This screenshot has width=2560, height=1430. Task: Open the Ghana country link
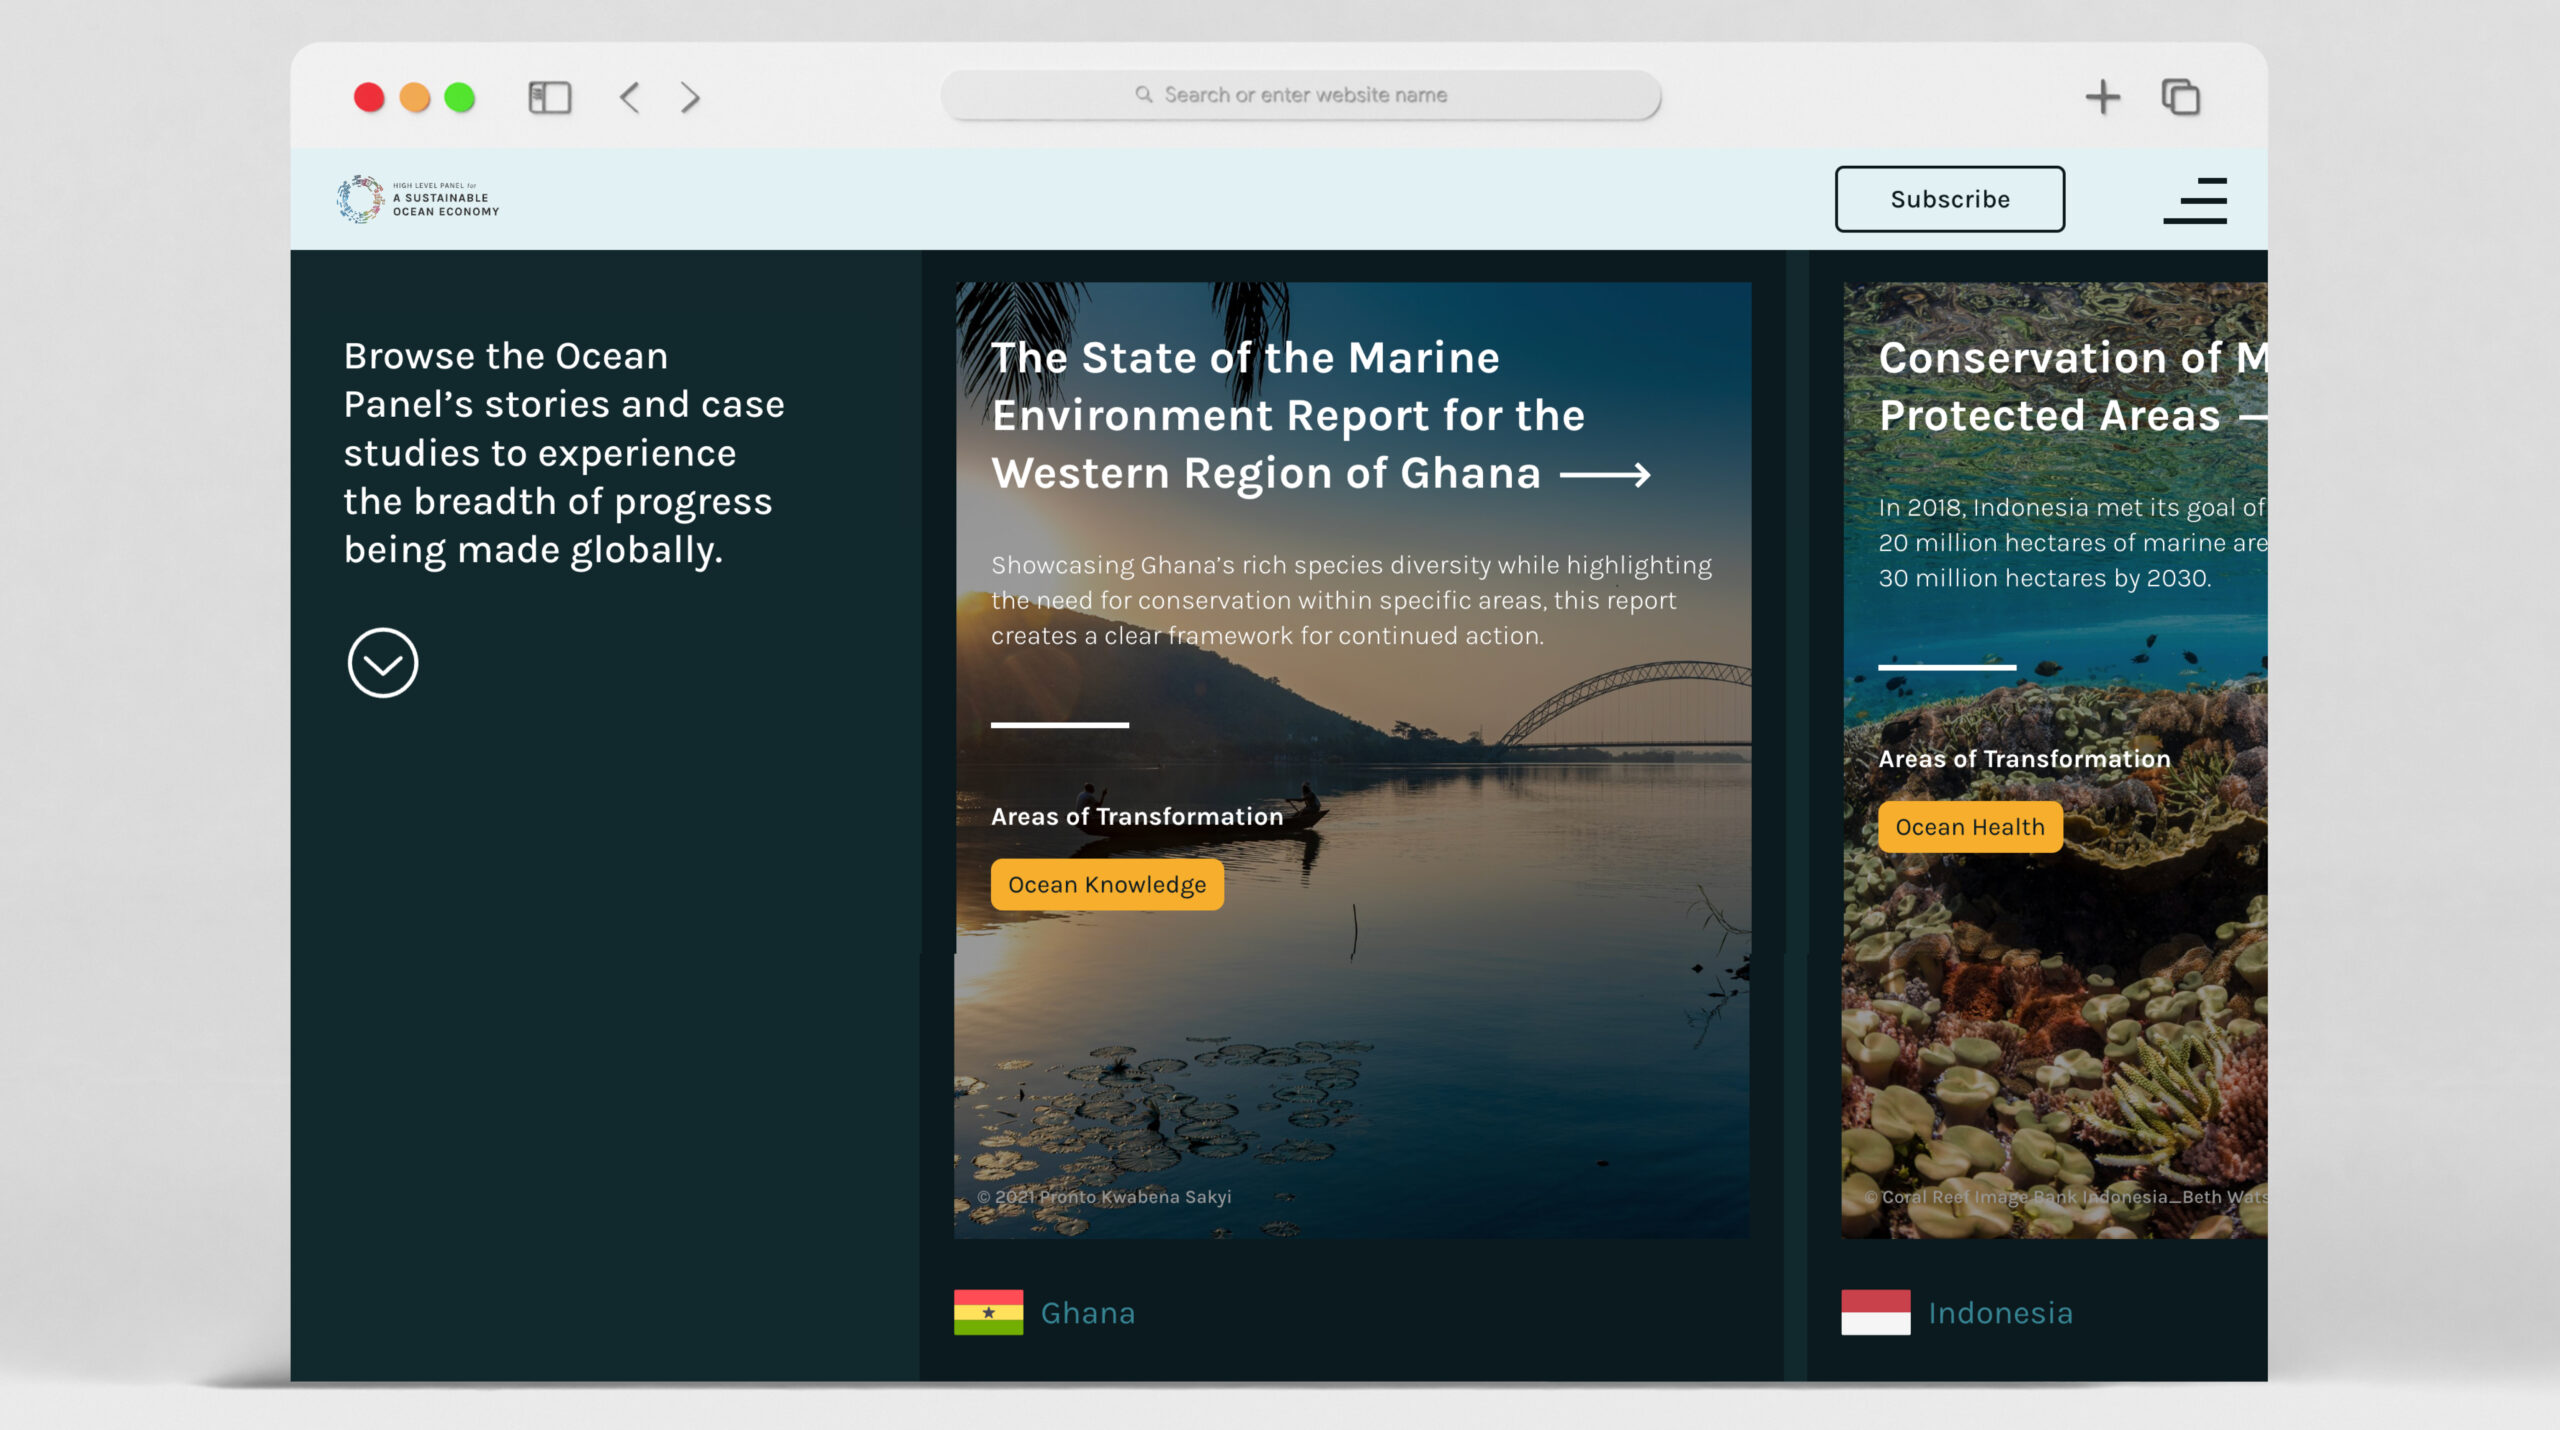coord(1088,1313)
